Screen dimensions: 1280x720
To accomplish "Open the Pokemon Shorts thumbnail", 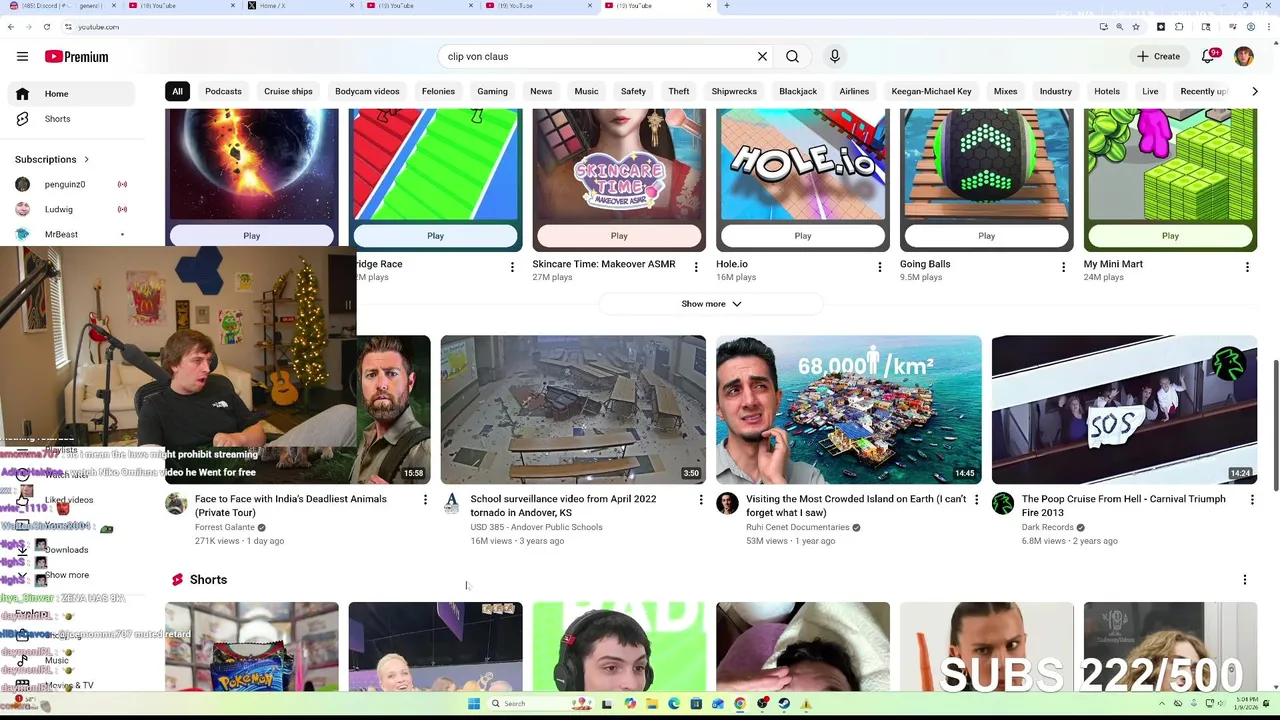I will point(252,646).
